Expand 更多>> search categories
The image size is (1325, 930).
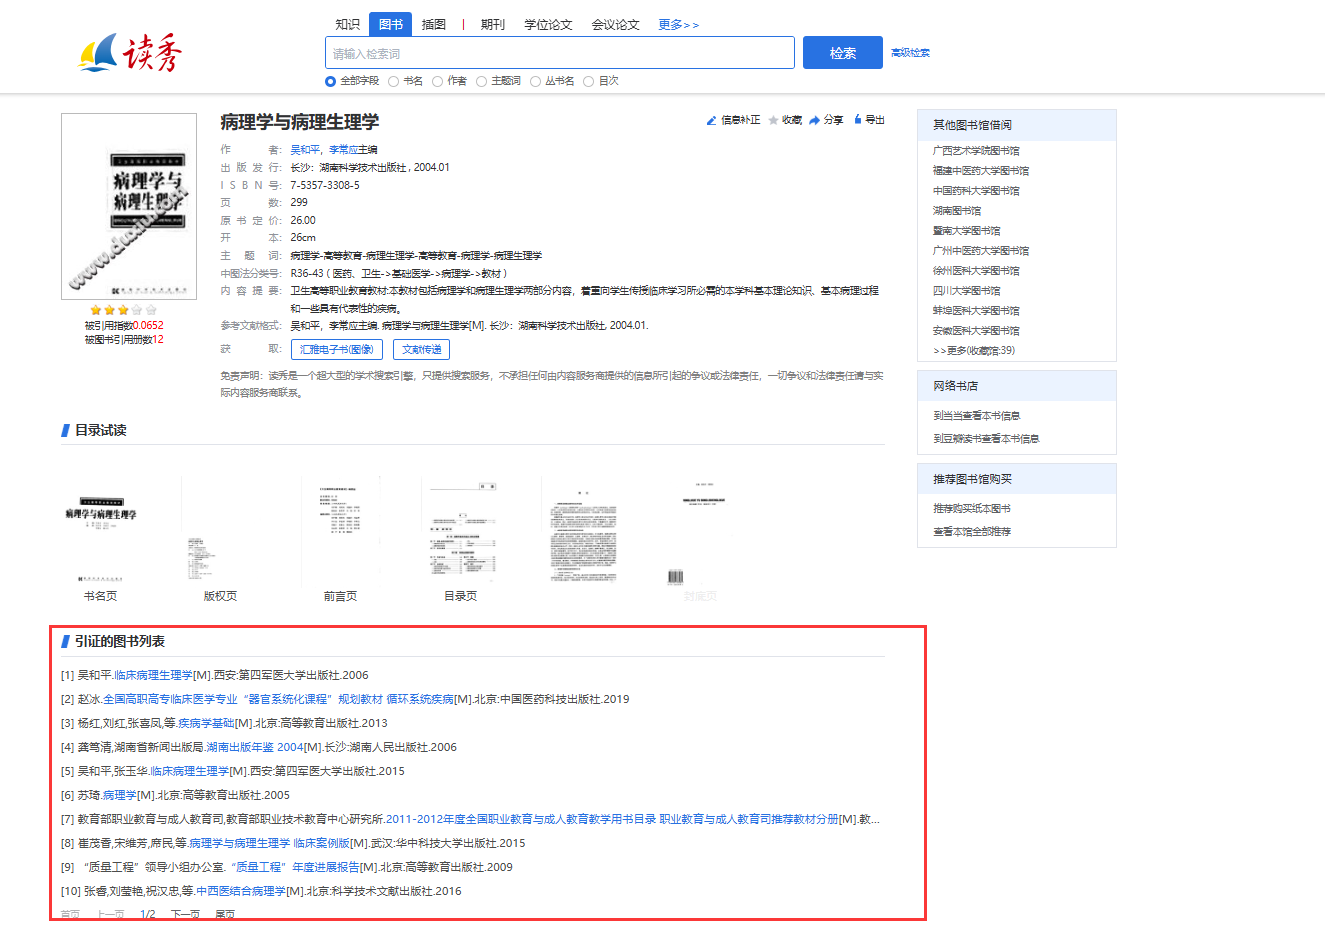tap(678, 25)
